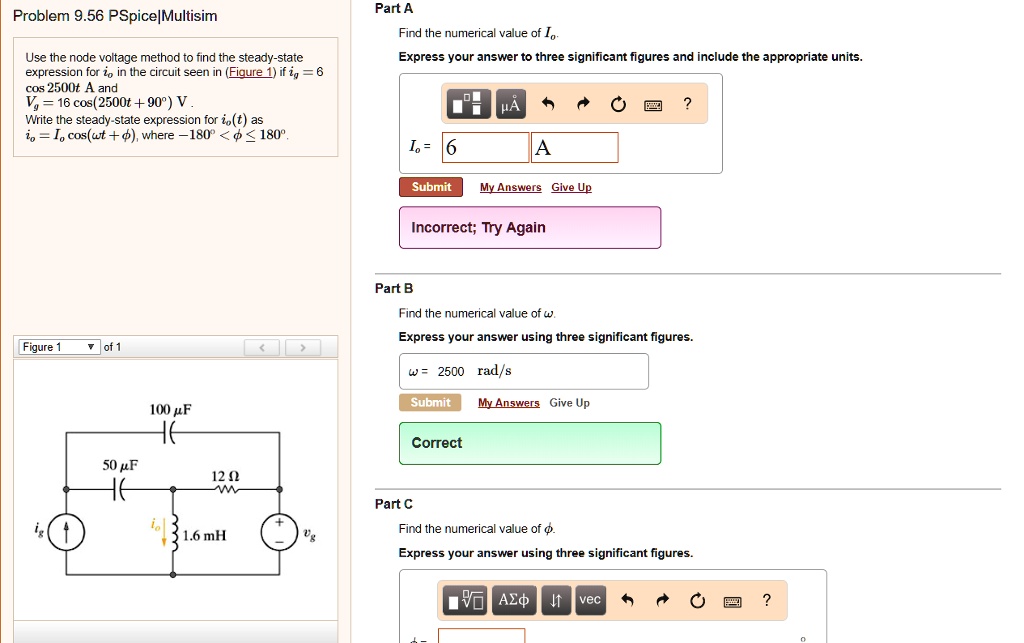Click Give Up for Part A
The image size is (1024, 643).
(570, 186)
